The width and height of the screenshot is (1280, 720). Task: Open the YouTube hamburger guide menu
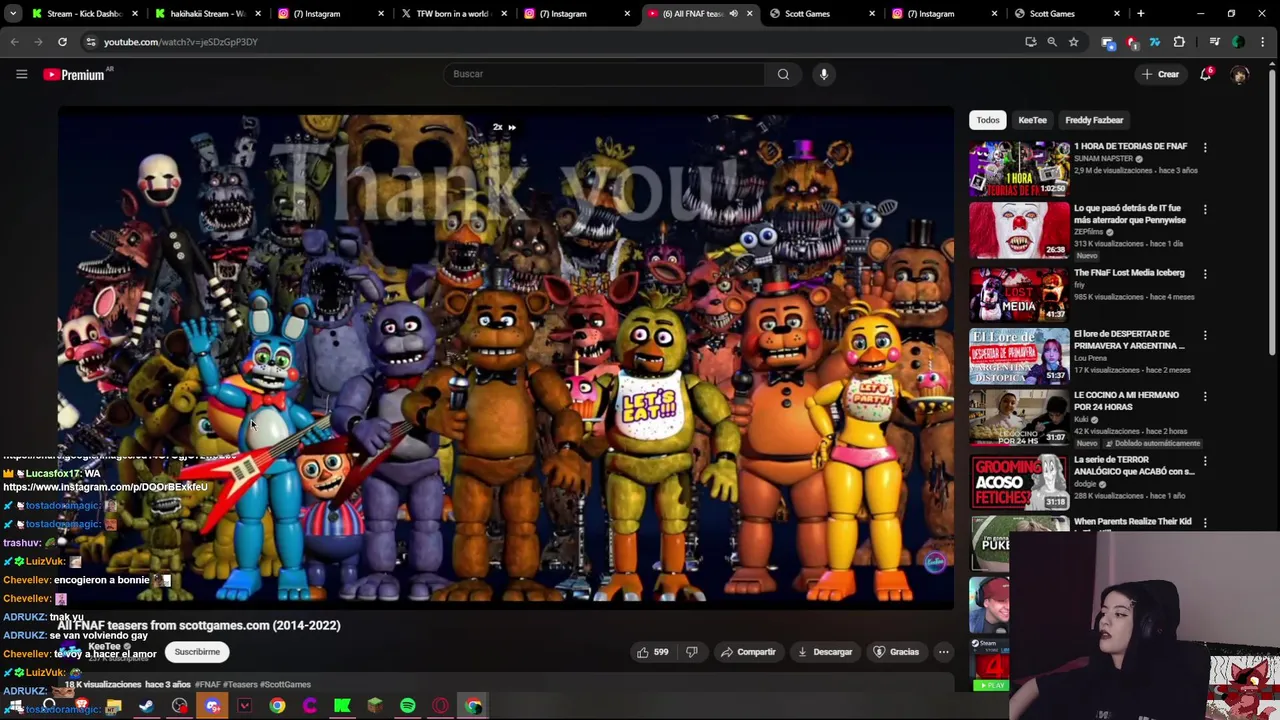(x=21, y=74)
